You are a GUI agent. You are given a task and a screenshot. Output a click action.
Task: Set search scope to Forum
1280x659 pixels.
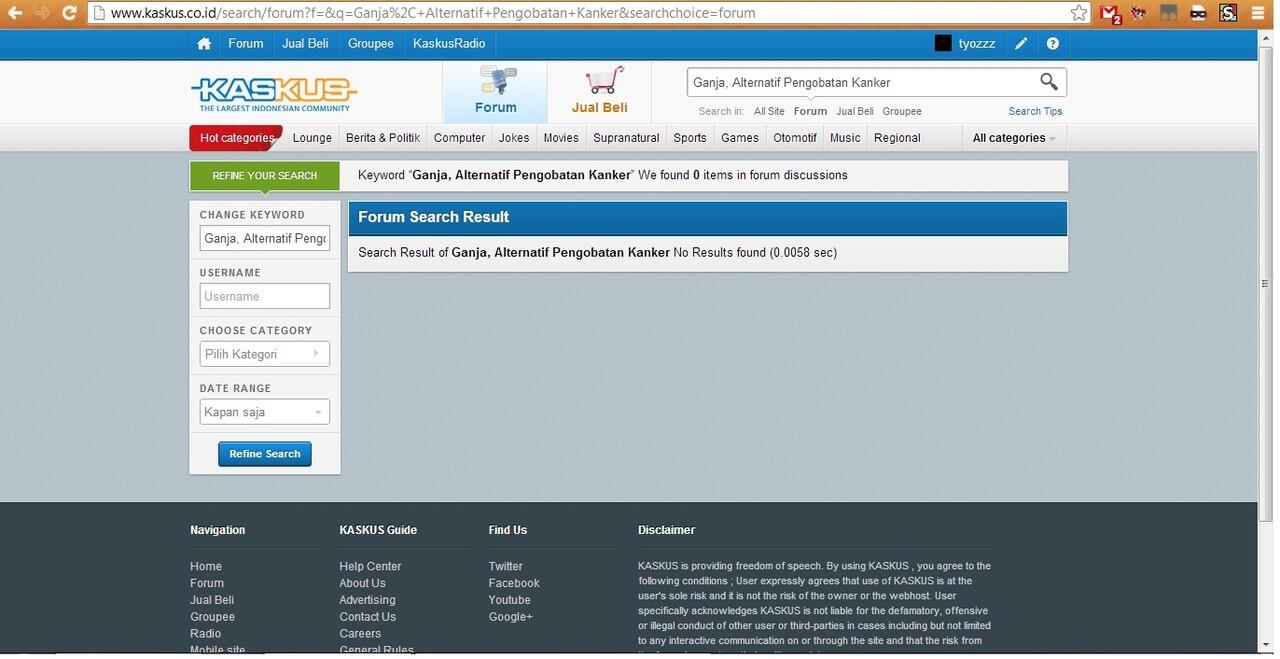[810, 111]
